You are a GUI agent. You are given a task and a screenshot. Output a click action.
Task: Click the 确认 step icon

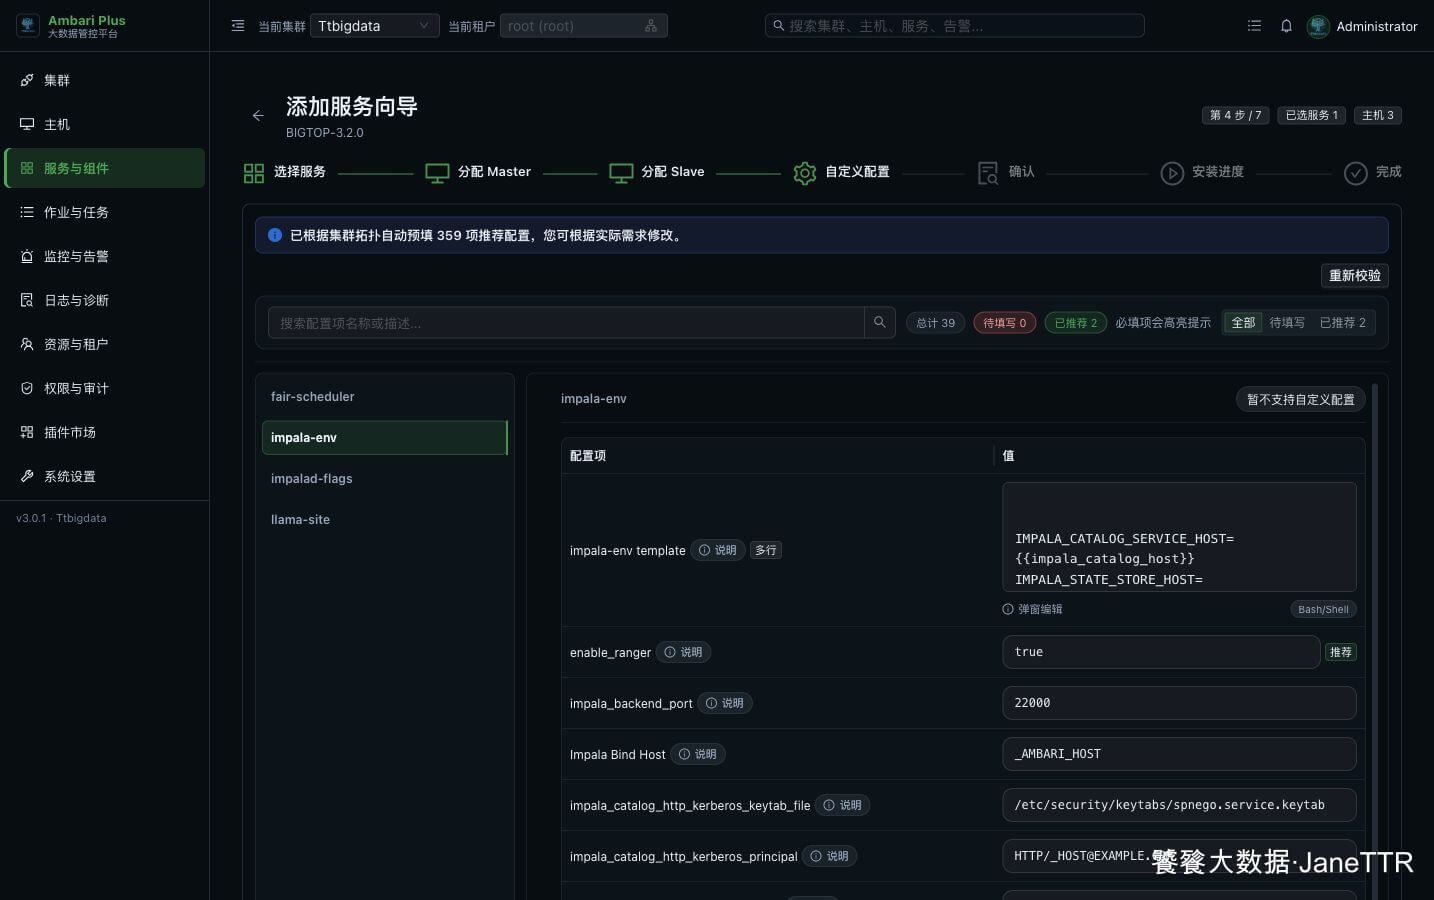(988, 173)
